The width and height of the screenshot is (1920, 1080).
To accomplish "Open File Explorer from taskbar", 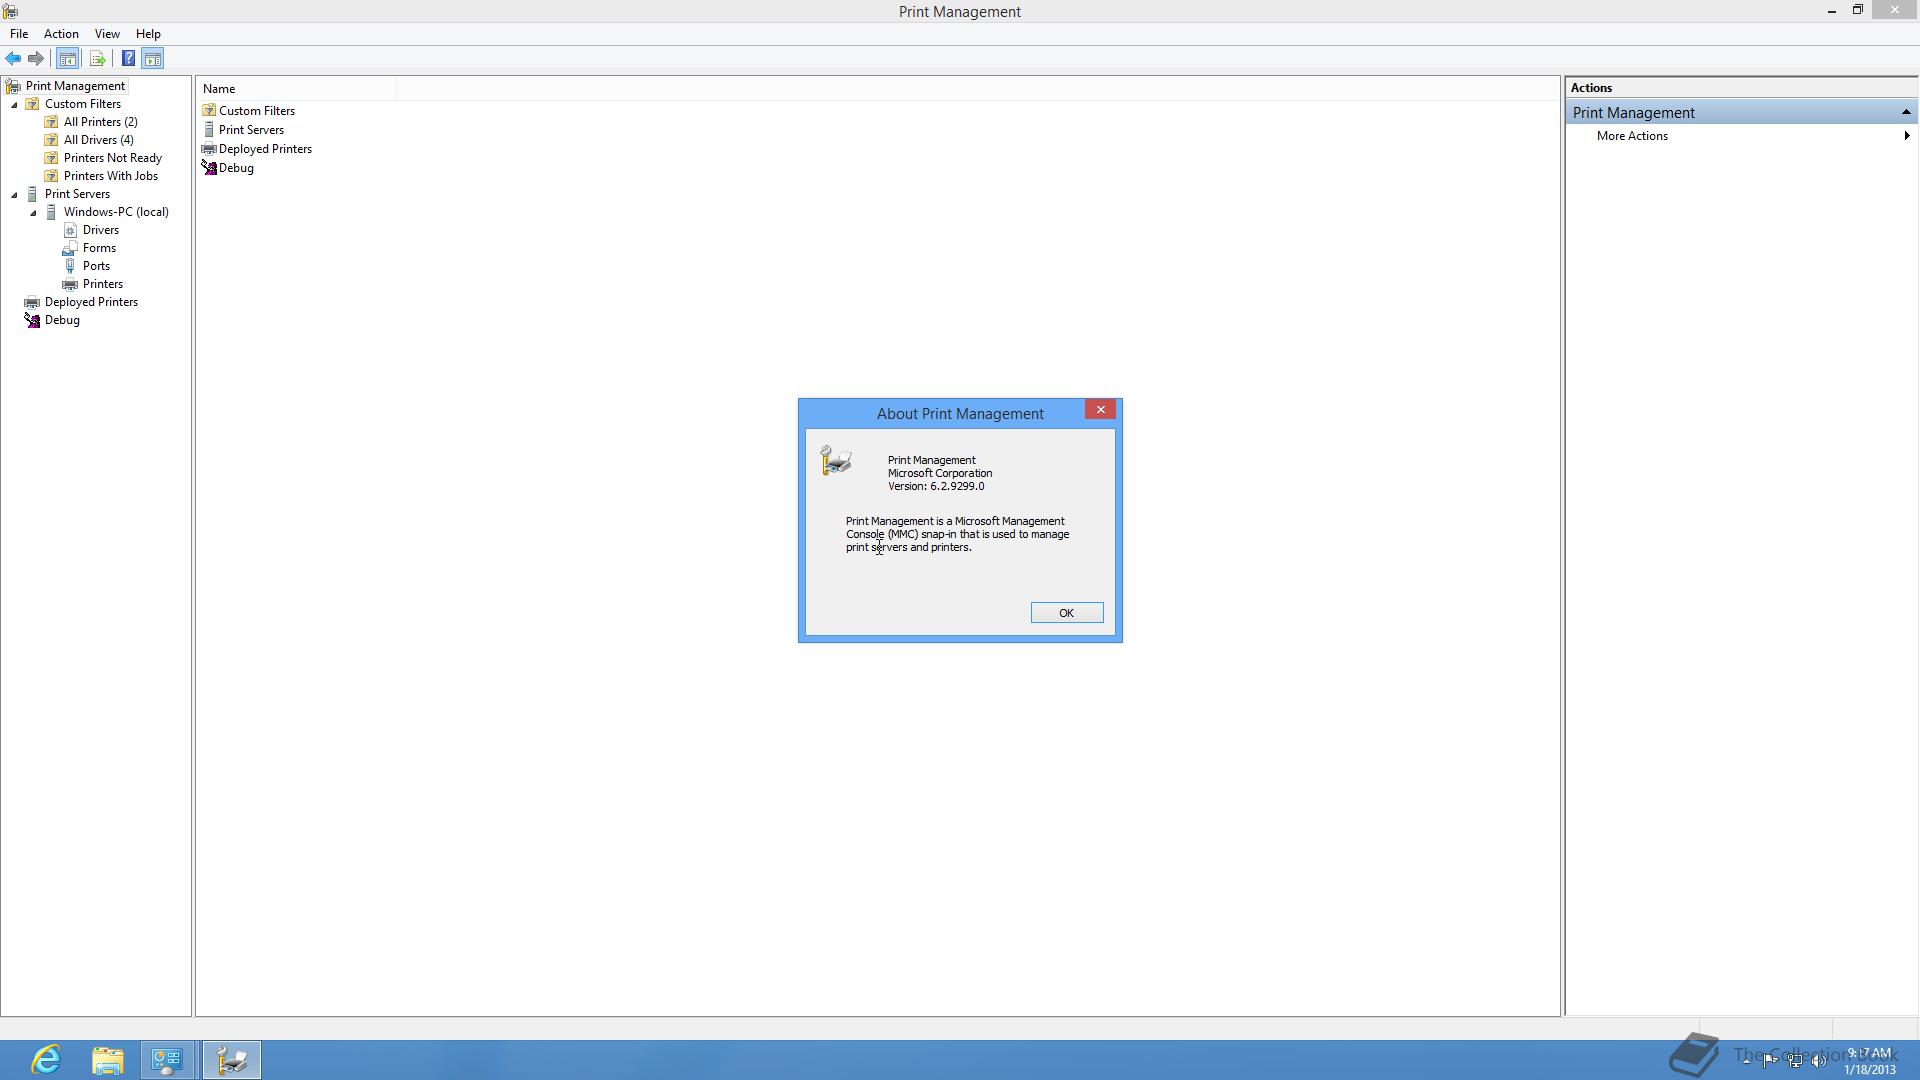I will tap(108, 1060).
